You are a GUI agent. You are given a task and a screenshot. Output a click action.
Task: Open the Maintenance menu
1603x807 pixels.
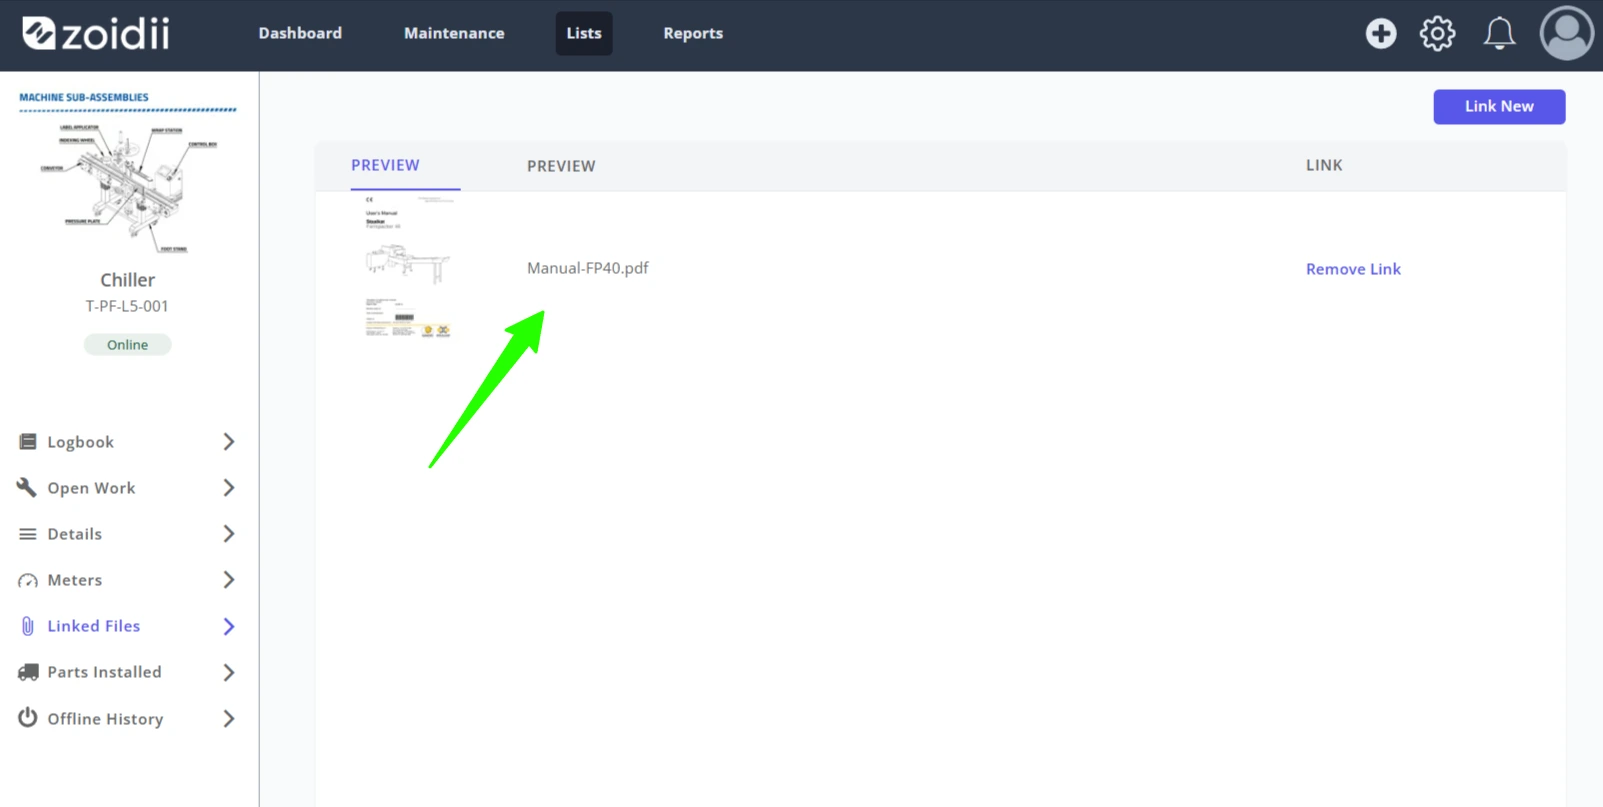click(x=454, y=33)
